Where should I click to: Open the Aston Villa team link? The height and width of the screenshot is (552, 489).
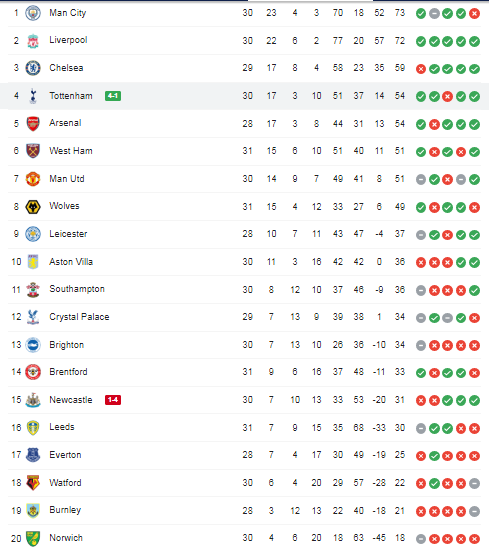tap(71, 262)
